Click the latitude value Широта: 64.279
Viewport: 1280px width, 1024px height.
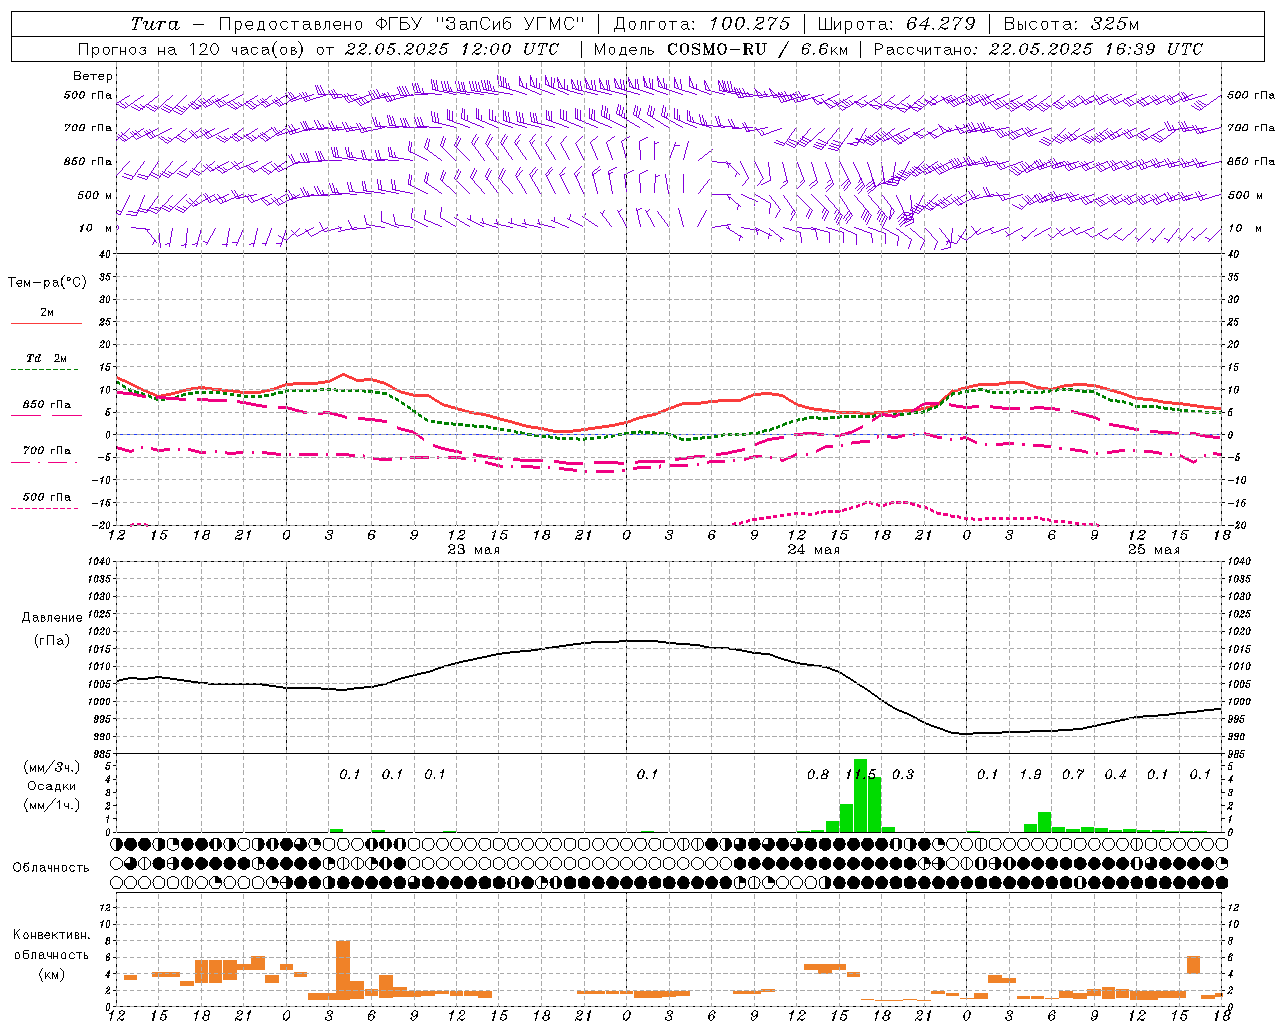point(896,24)
